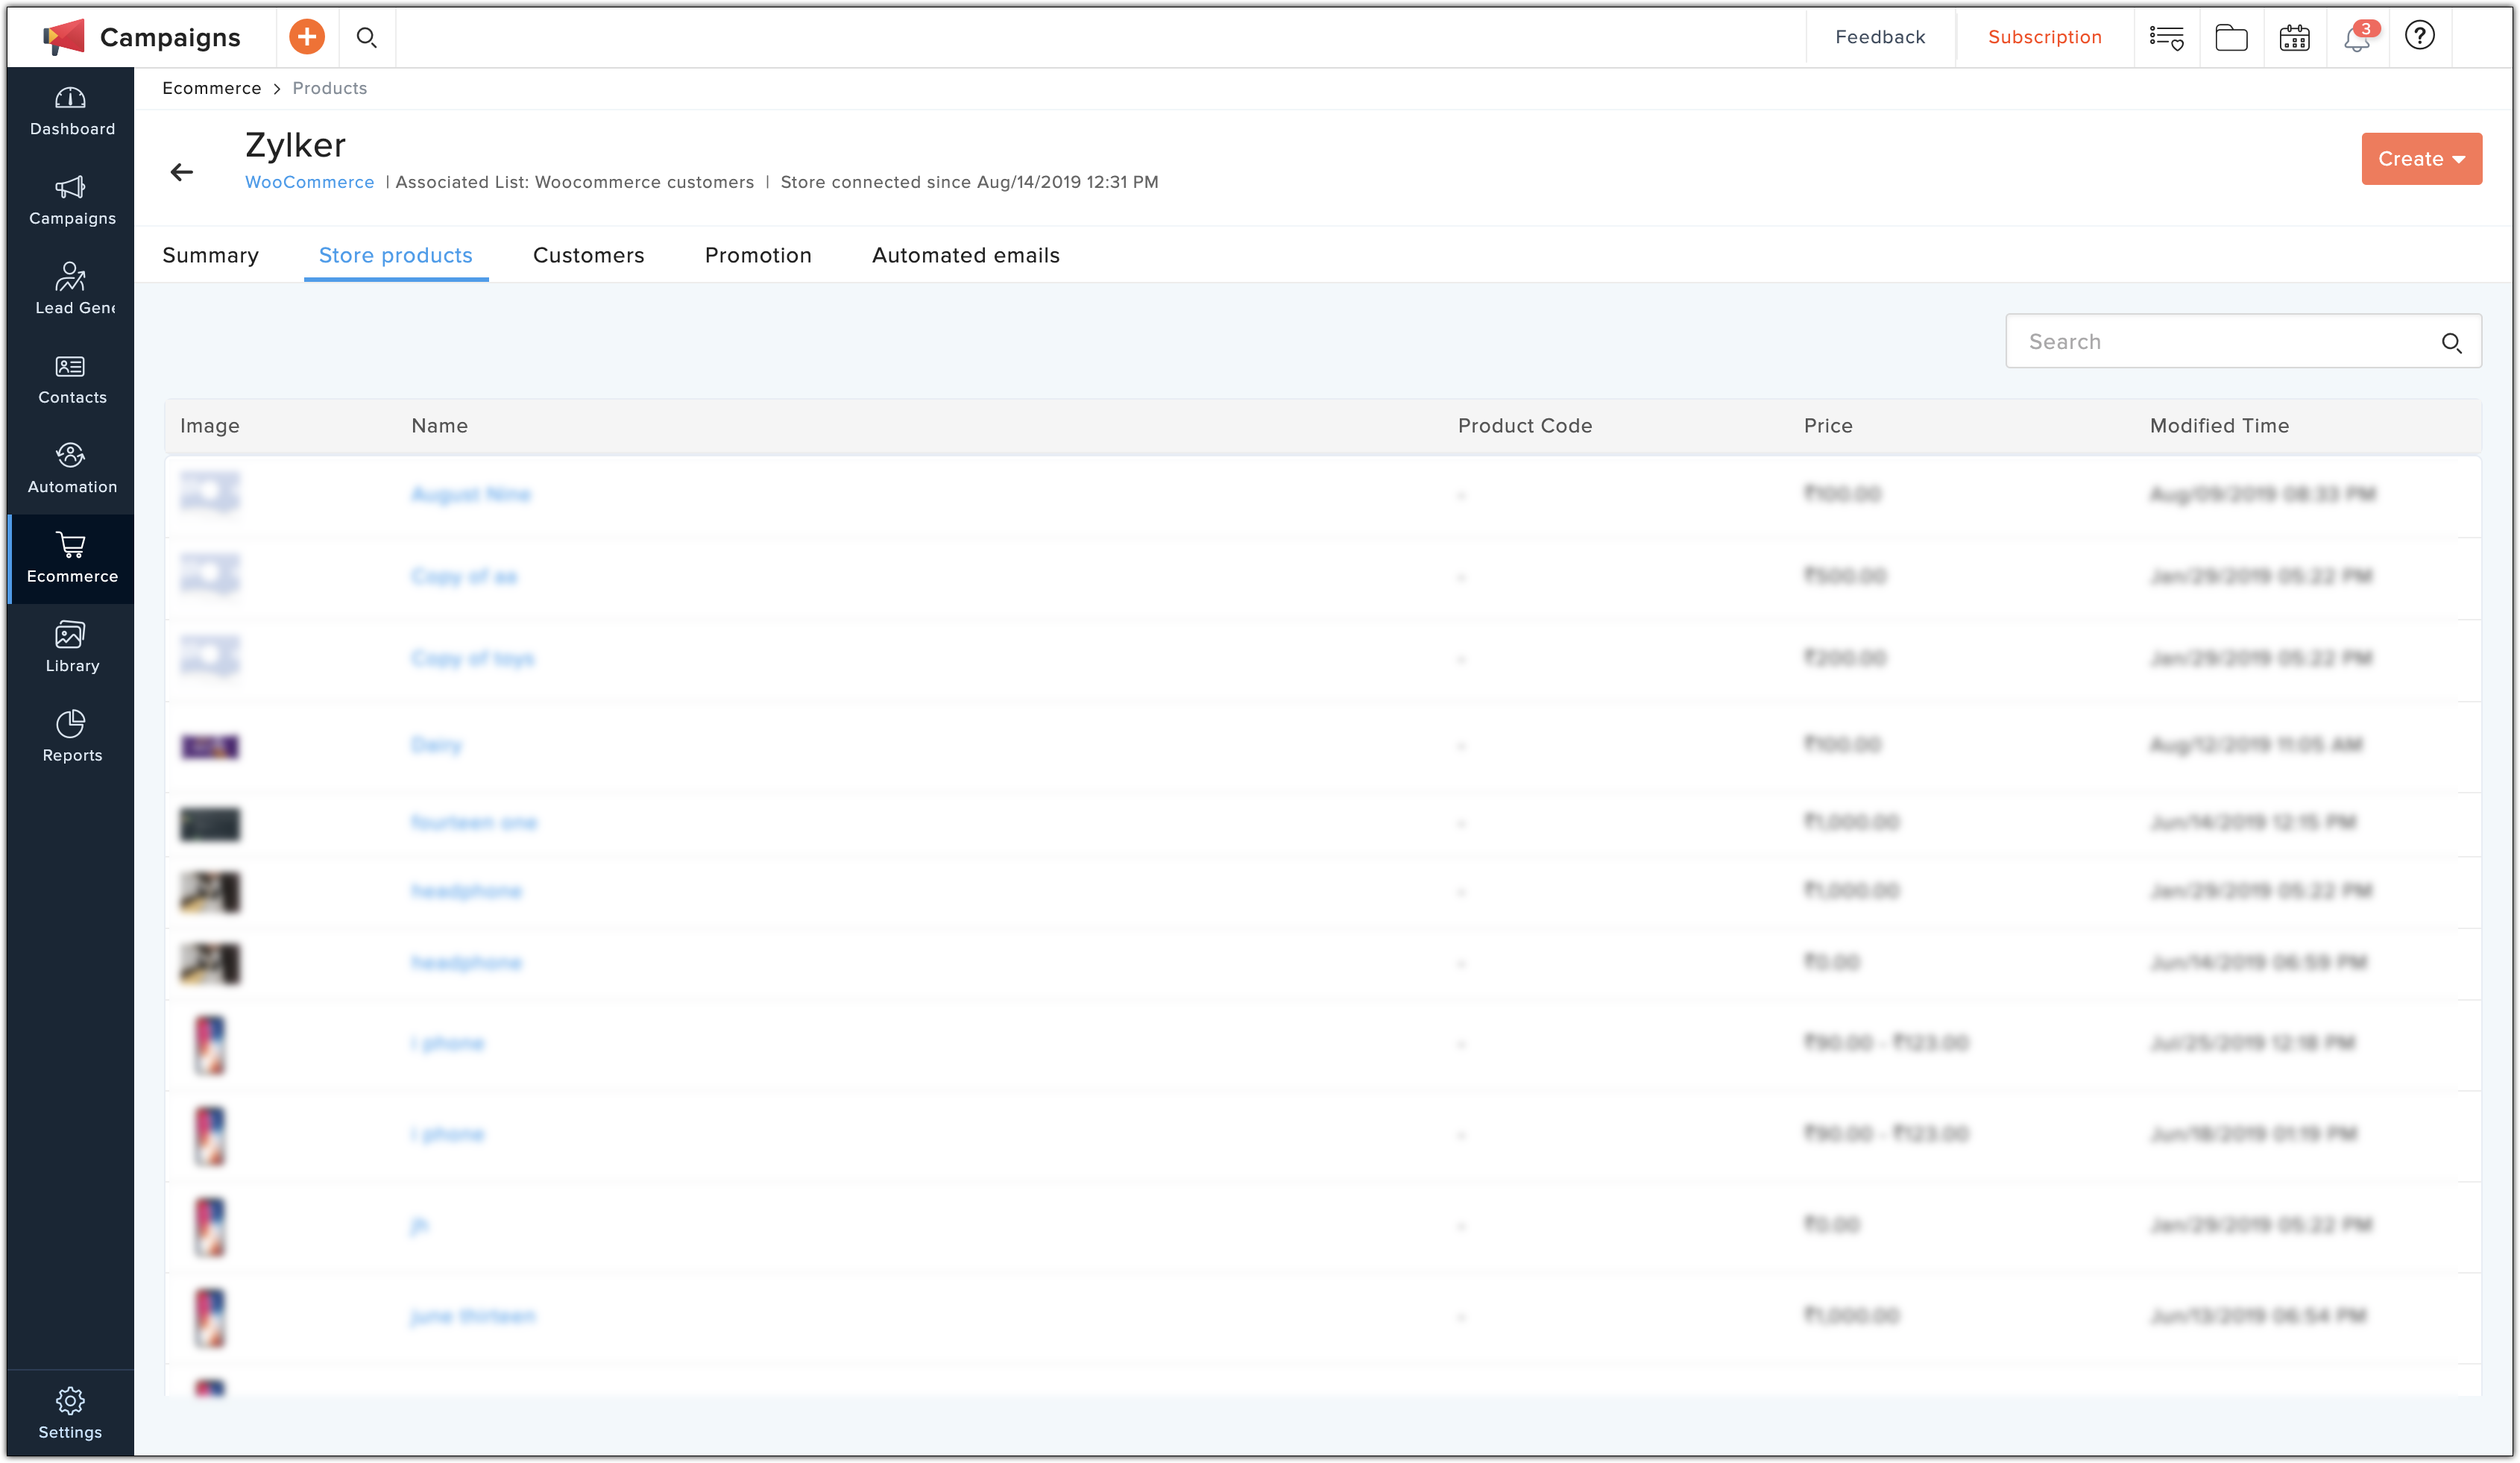Open Reports in the sidebar
This screenshot has width=2520, height=1463.
click(71, 736)
